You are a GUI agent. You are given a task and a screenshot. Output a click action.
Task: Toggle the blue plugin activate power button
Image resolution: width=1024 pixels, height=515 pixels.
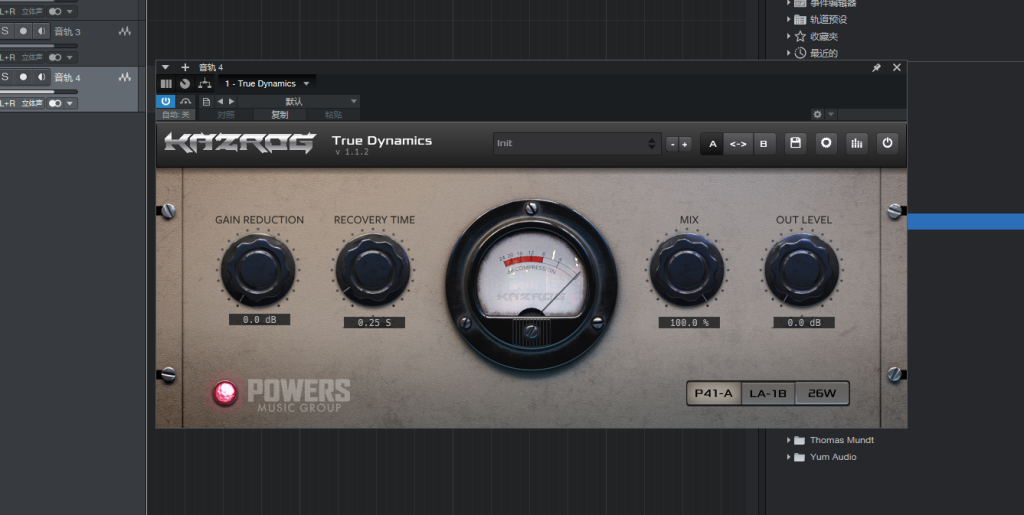[x=165, y=101]
